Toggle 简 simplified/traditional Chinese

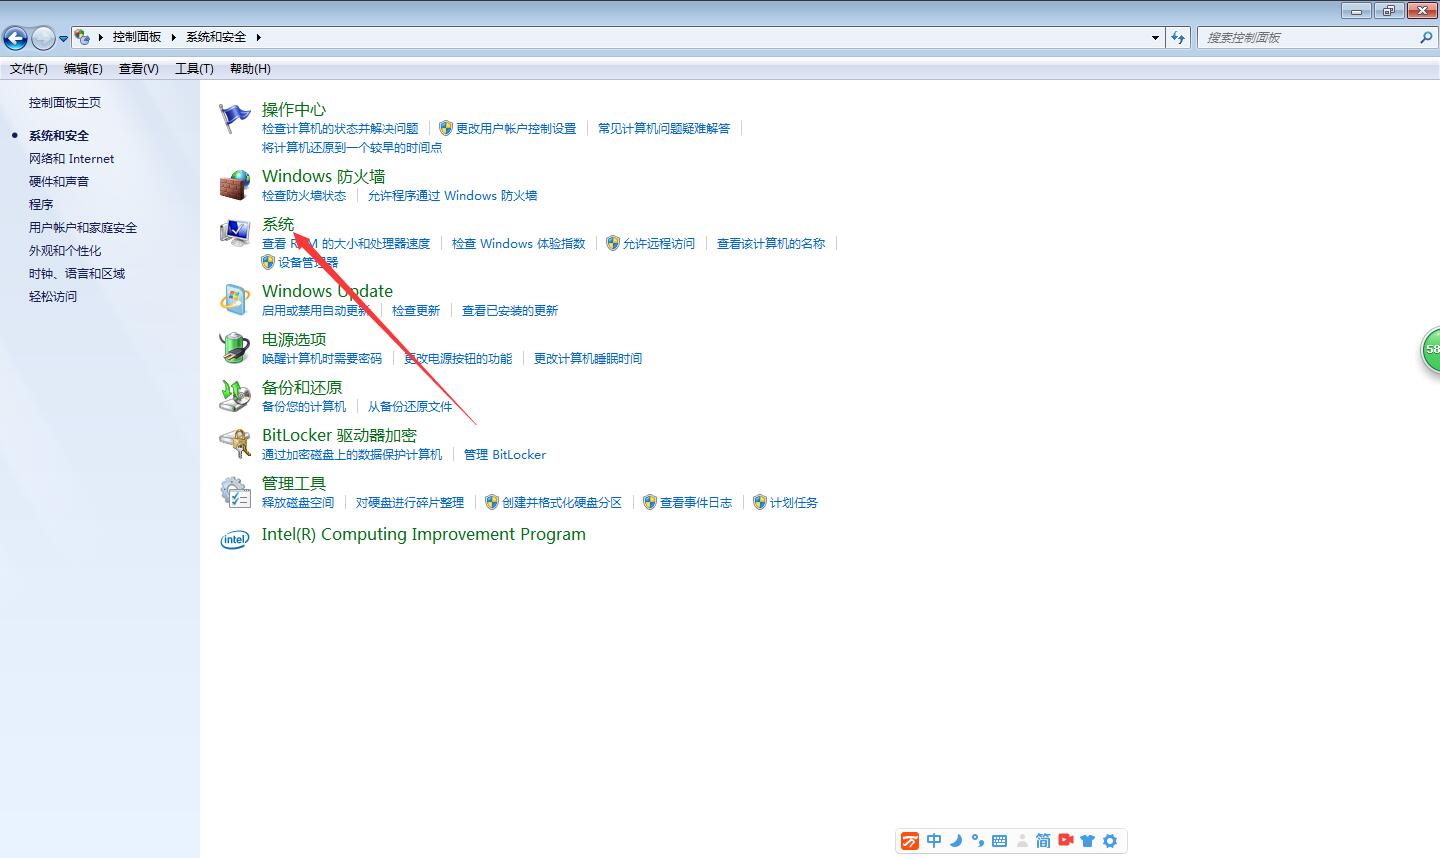1043,841
